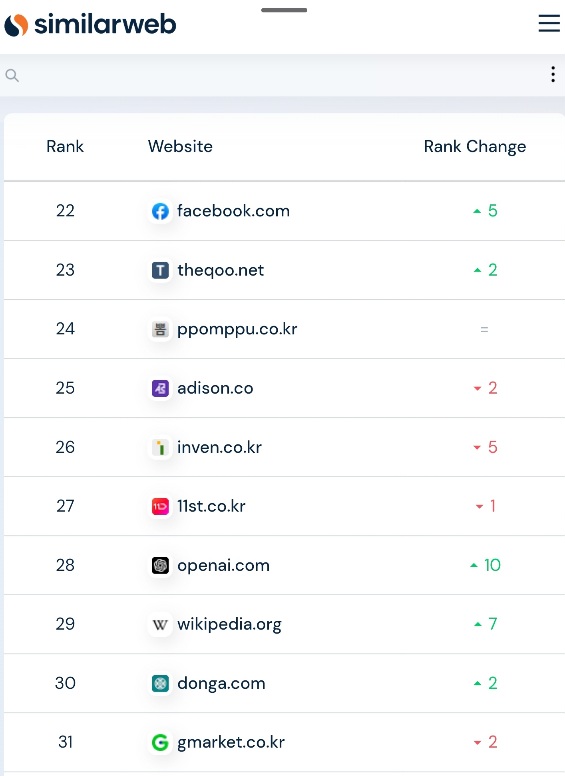Click the Gmarket G favicon
565x776 pixels.
click(160, 742)
